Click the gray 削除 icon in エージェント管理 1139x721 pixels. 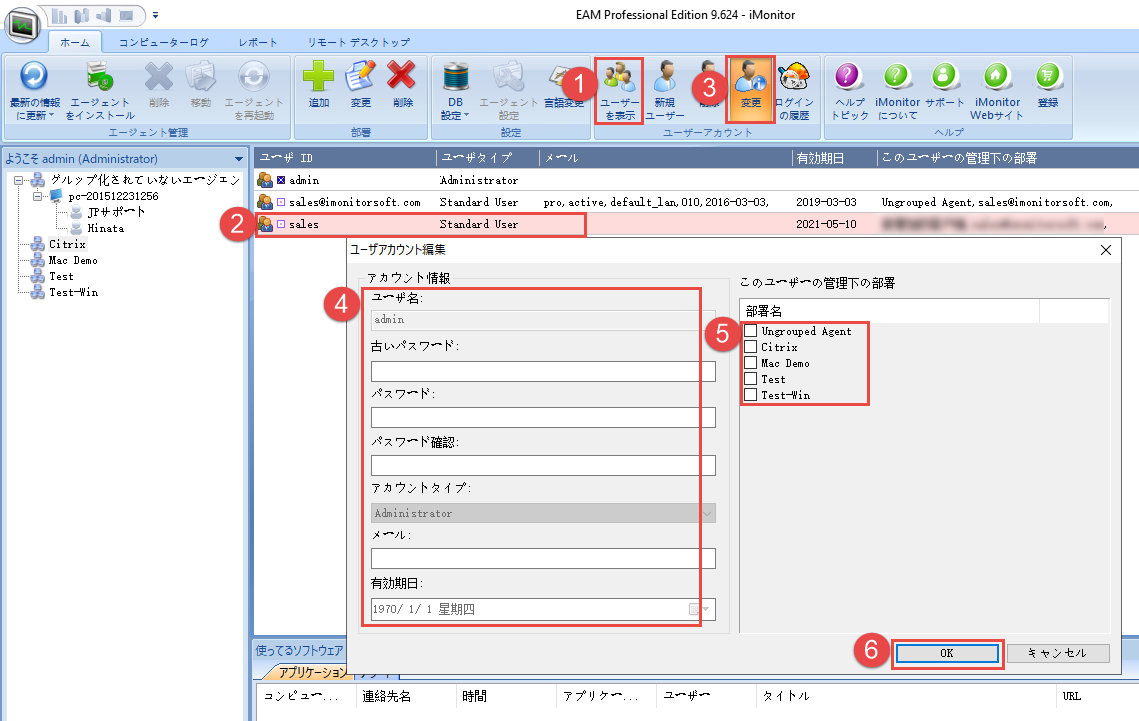158,77
